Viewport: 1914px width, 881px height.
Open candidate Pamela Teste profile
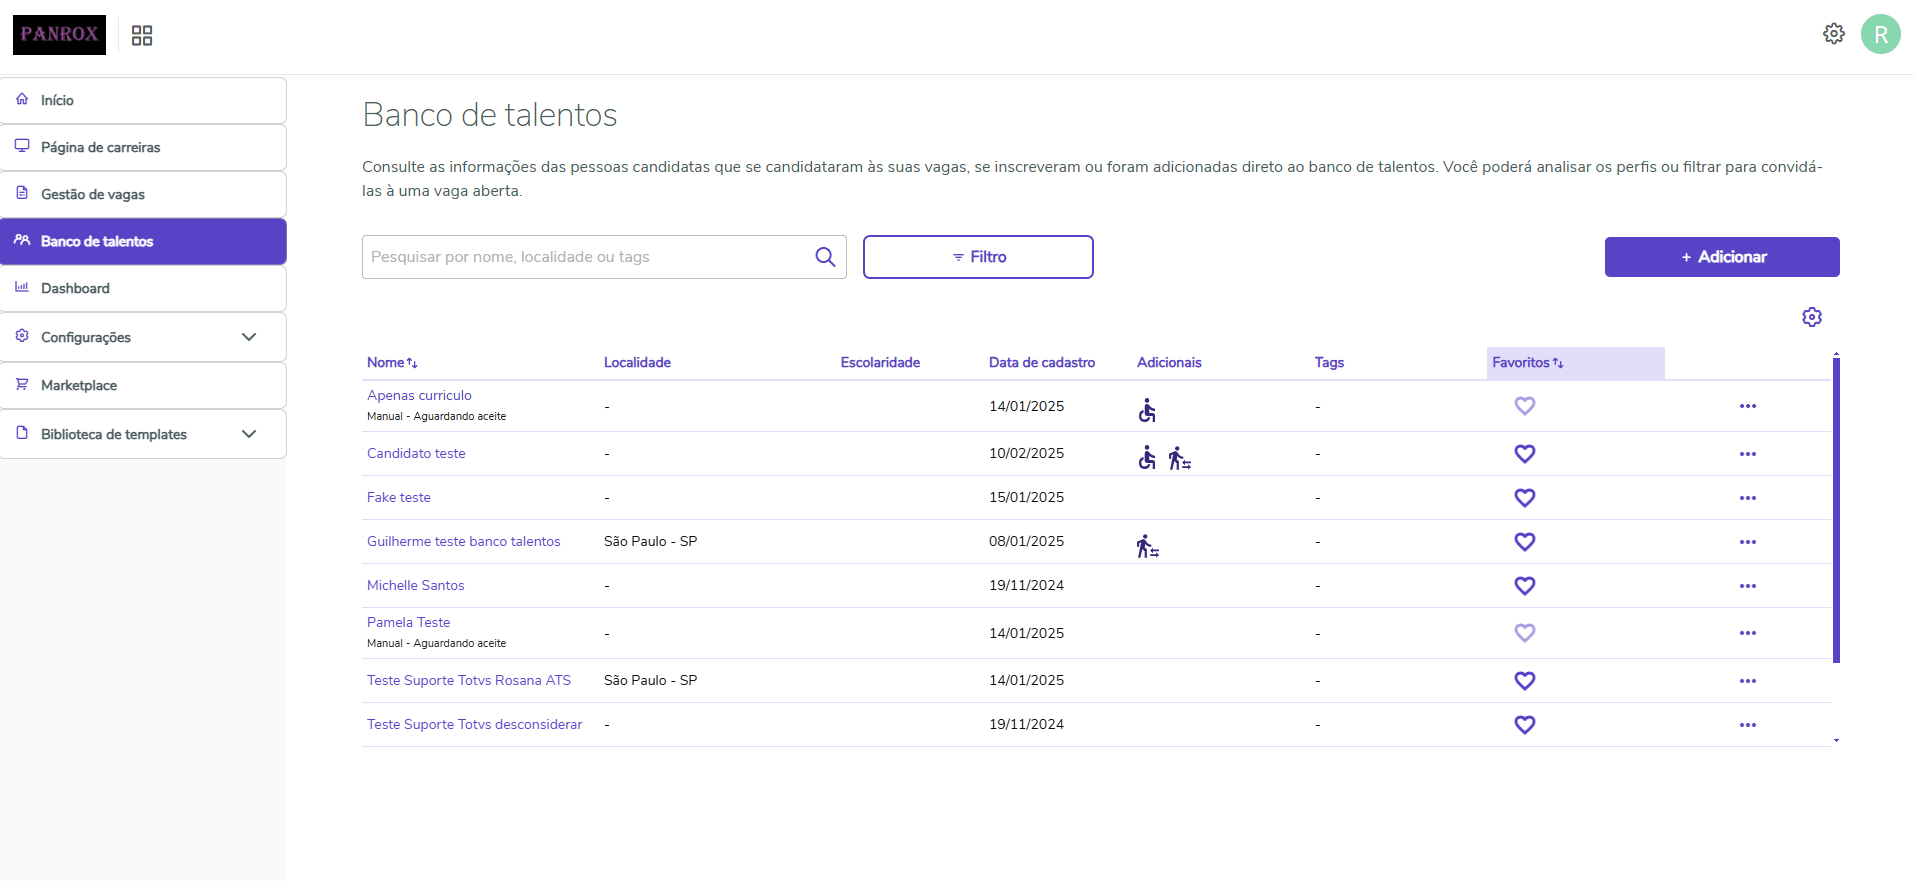(x=409, y=622)
